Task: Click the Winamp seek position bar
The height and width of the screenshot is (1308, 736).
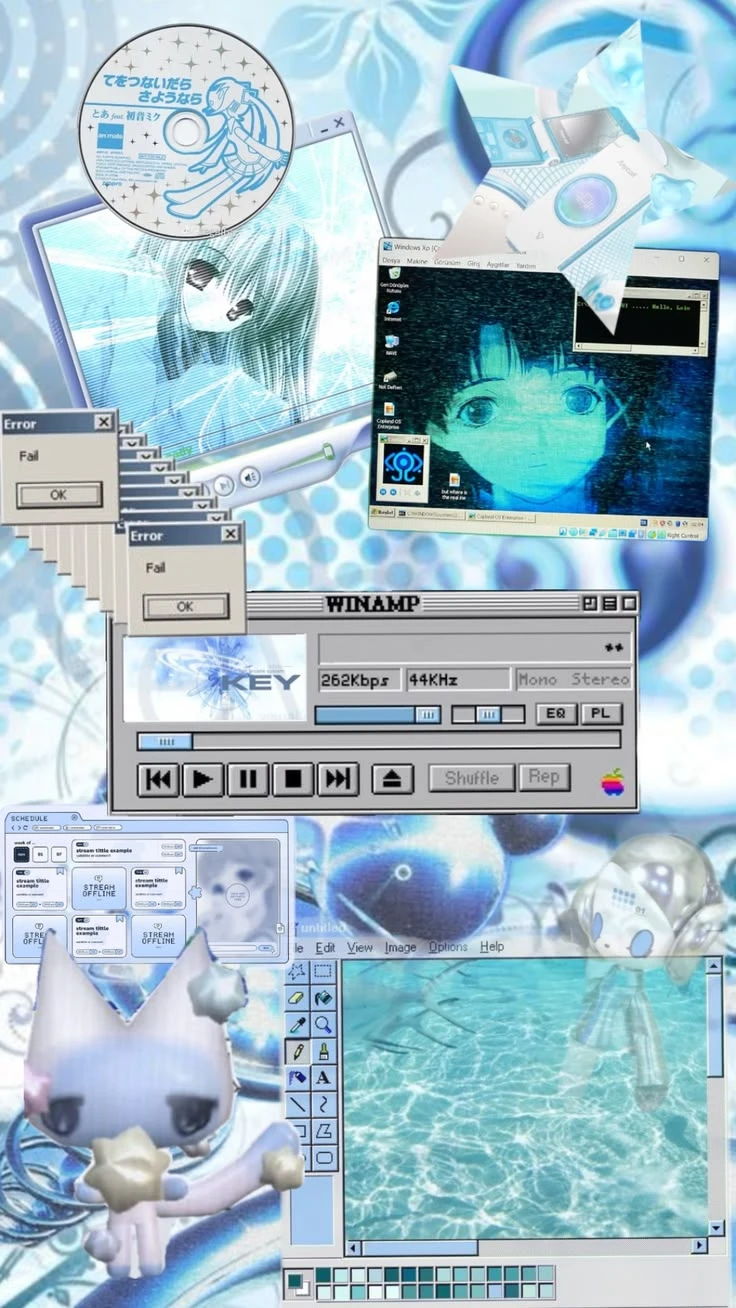Action: (379, 741)
